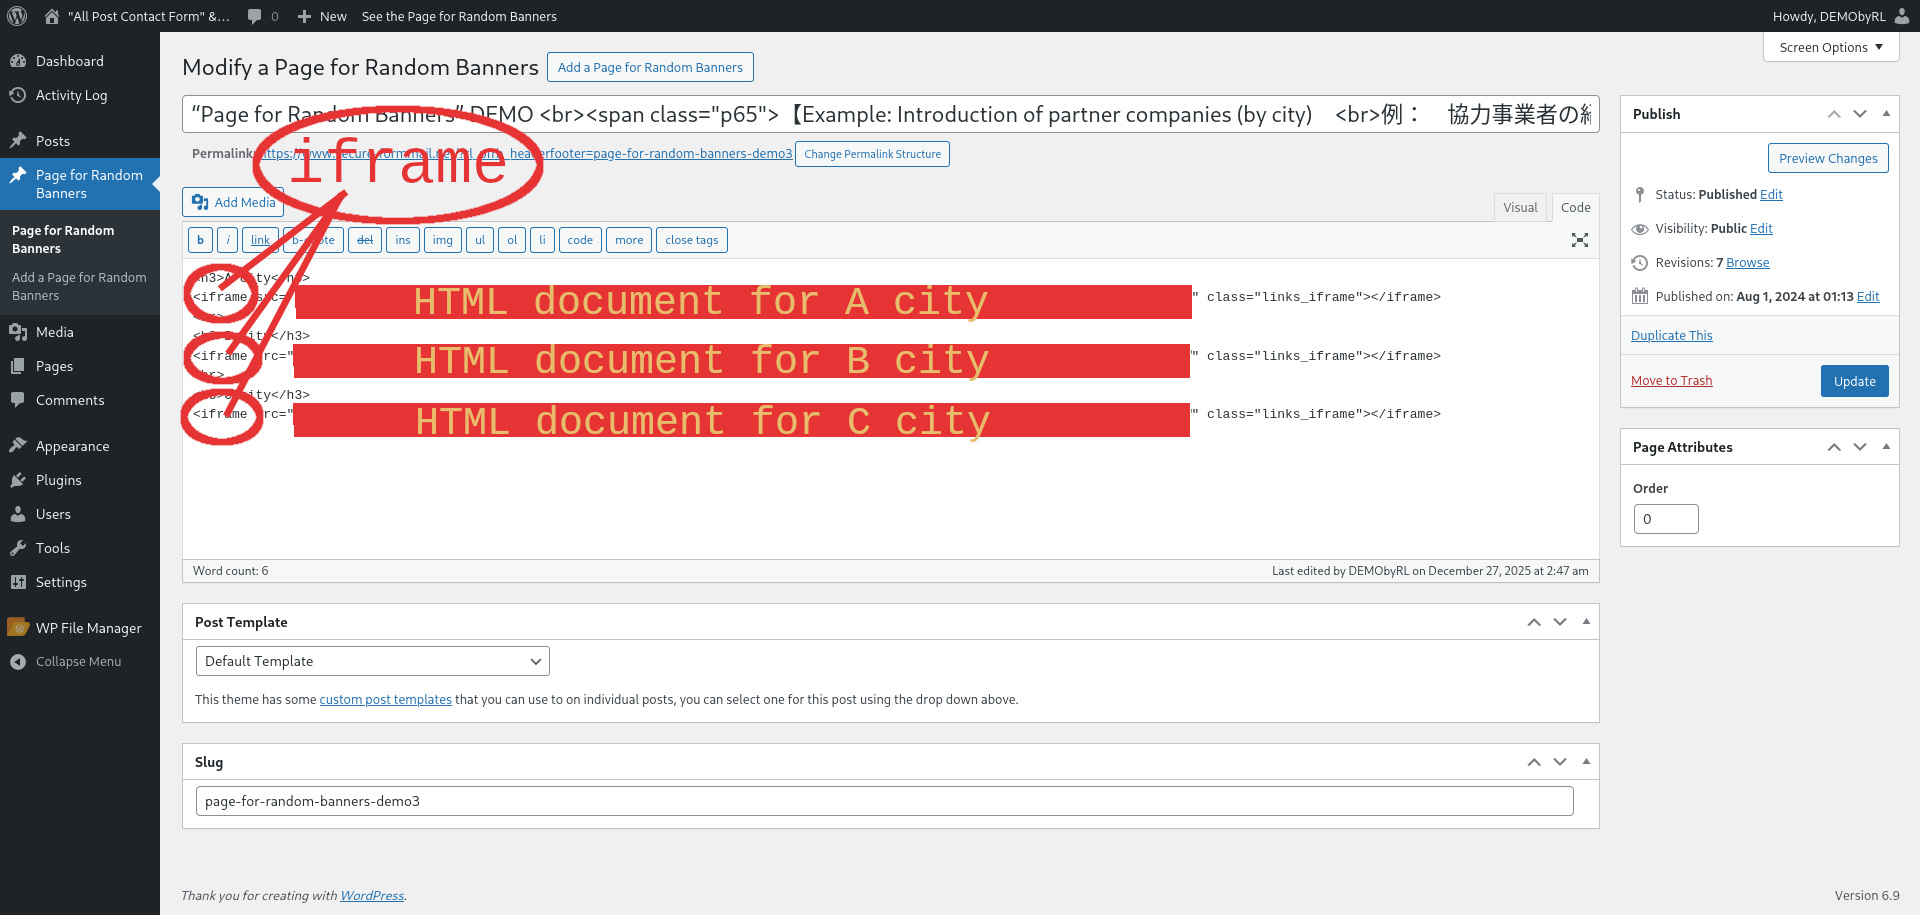Click the close tags toolbar button
Screen dimensions: 1920x915
coord(691,240)
